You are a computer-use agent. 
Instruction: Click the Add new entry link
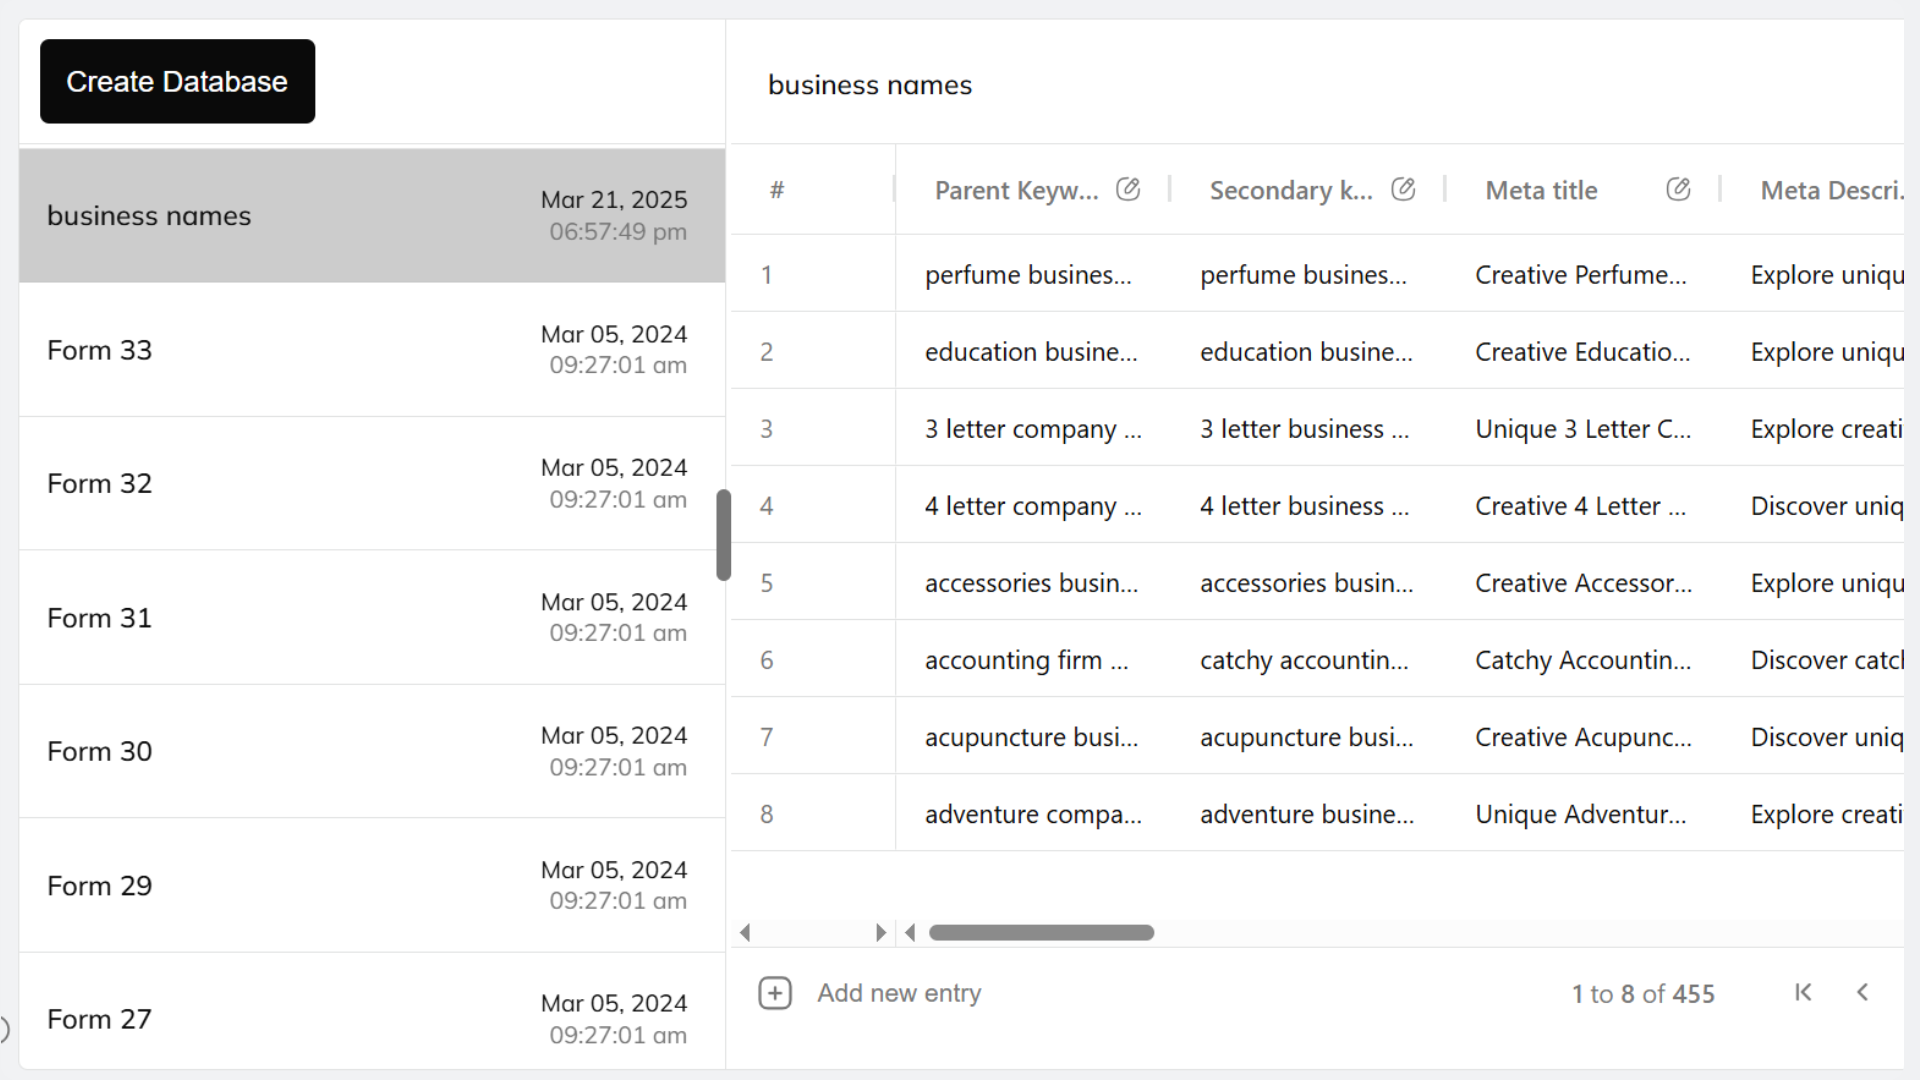[898, 992]
